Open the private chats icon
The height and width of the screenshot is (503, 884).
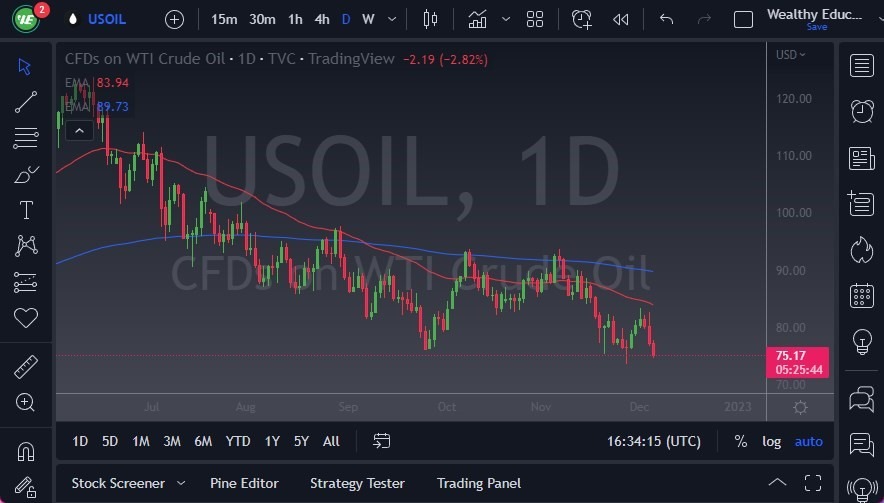pos(861,444)
